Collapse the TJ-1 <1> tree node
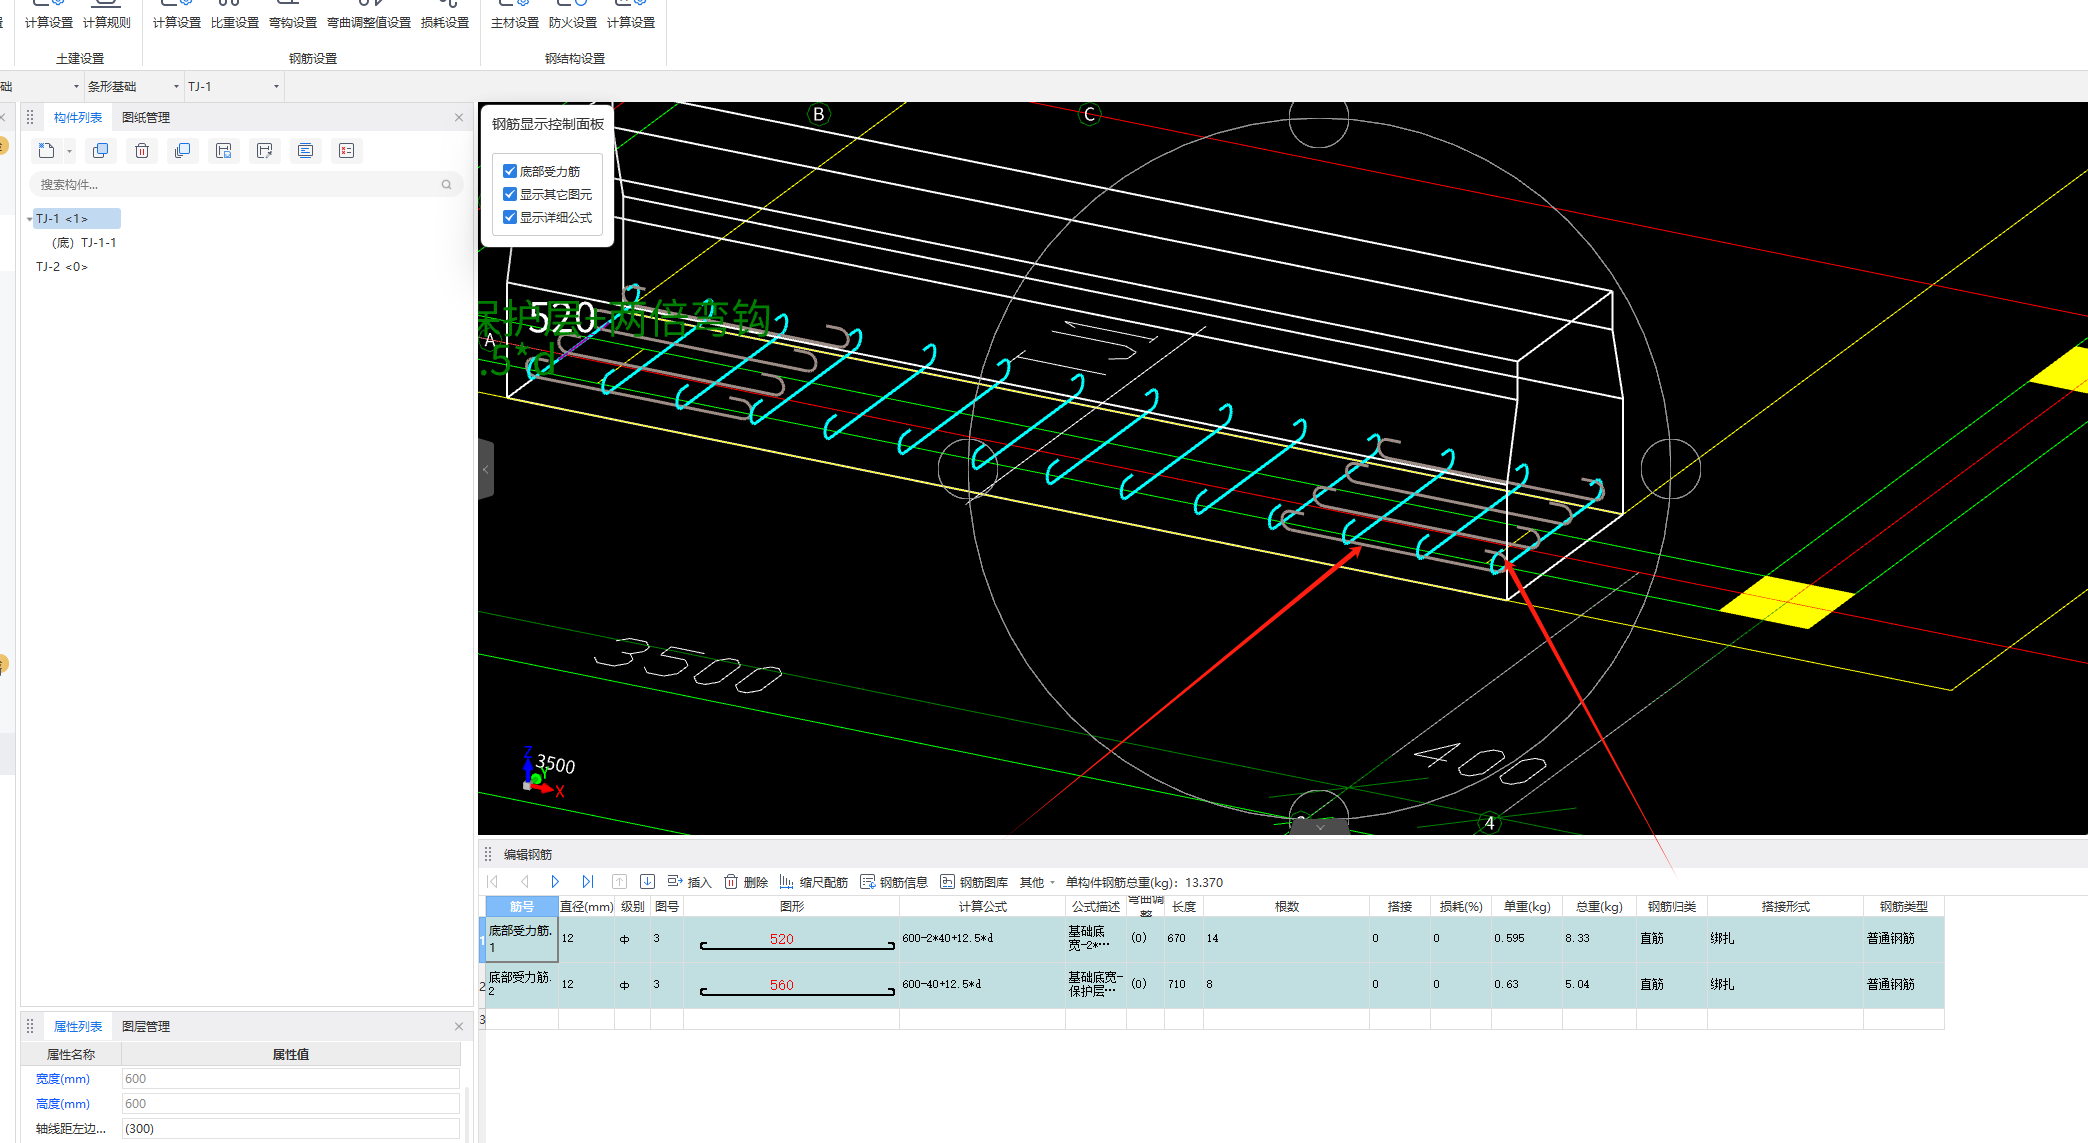Image resolution: width=2088 pixels, height=1143 pixels. pyautogui.click(x=29, y=219)
